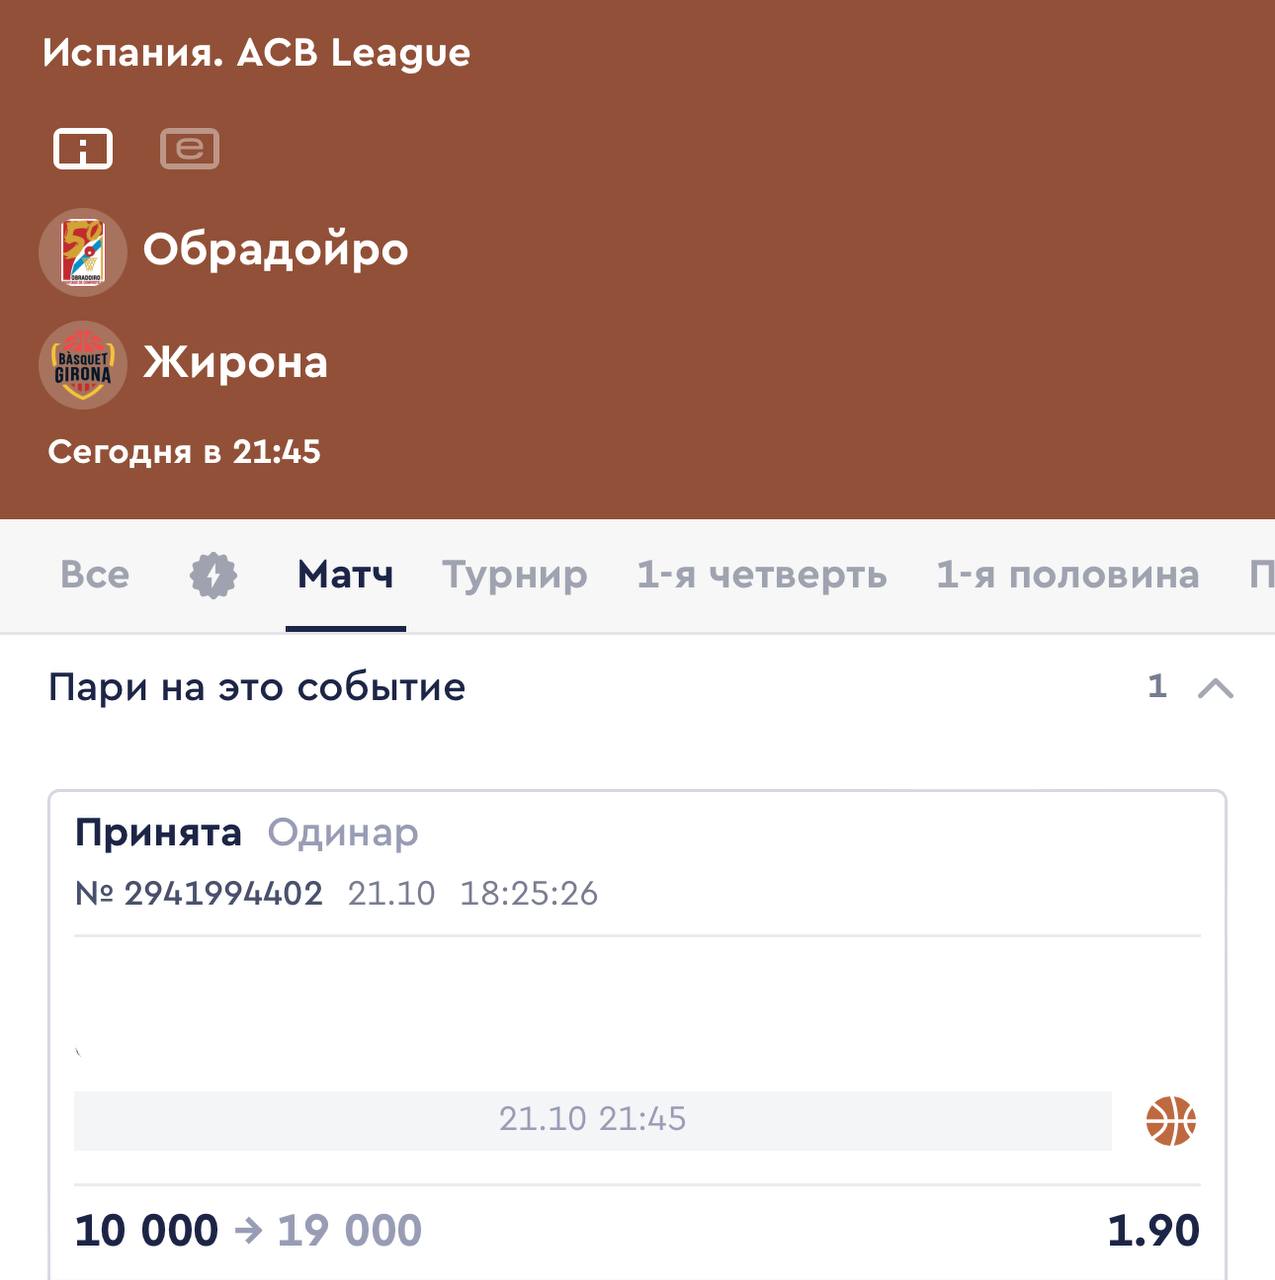Image resolution: width=1275 pixels, height=1280 pixels.
Task: Open the match info scoreboard icon
Action: pos(83,149)
